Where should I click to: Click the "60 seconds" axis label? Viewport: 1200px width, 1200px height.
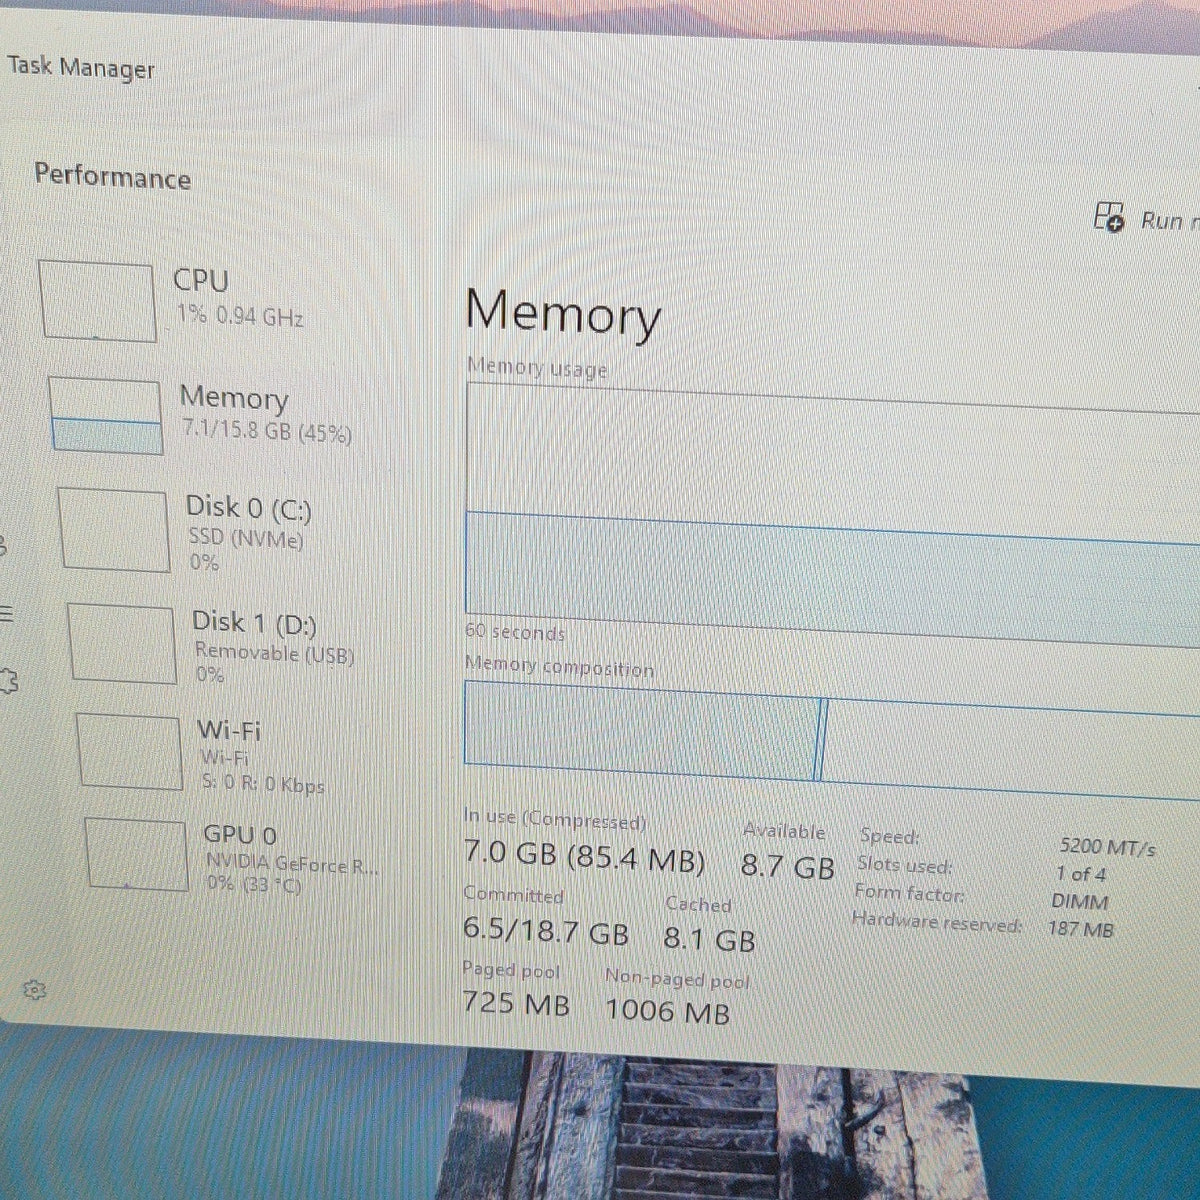tap(515, 633)
